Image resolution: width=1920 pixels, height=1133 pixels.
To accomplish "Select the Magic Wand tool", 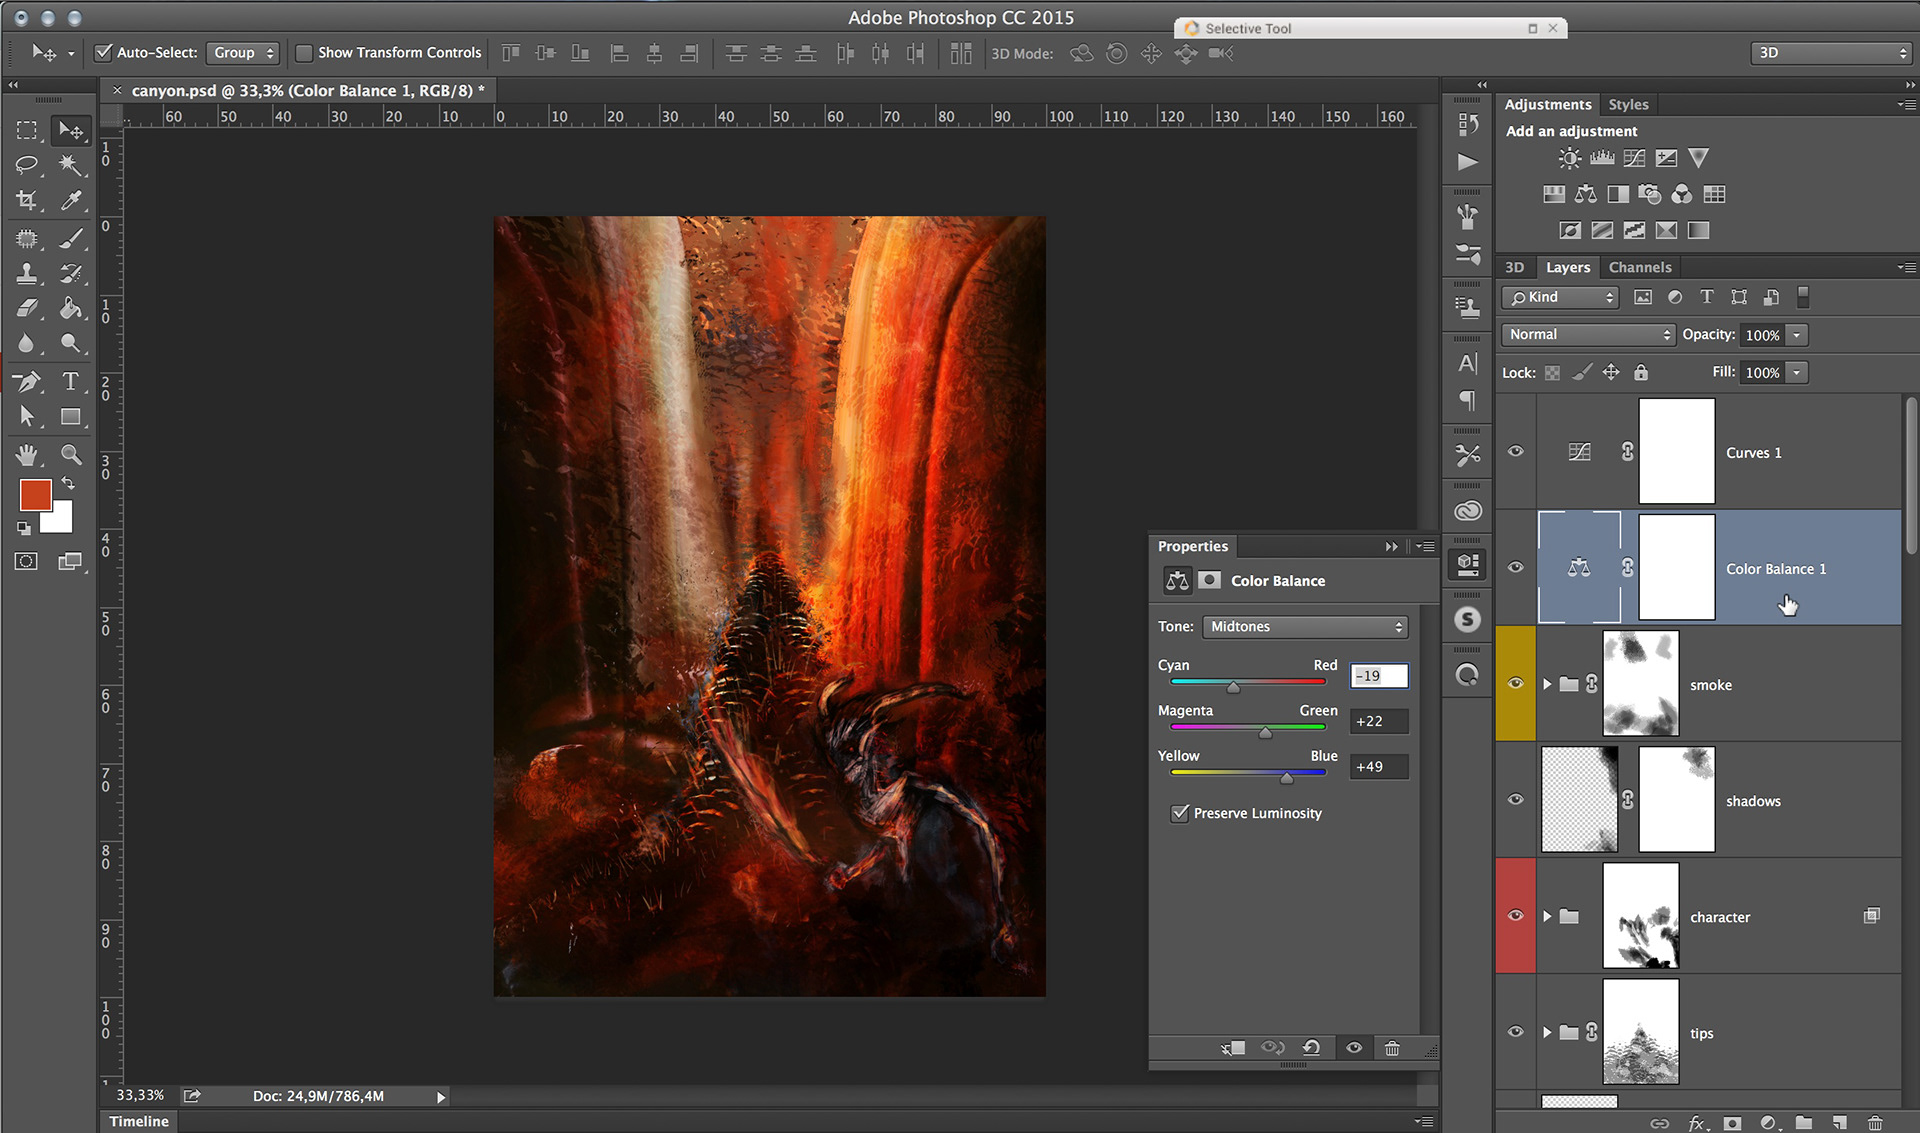I will [x=70, y=165].
